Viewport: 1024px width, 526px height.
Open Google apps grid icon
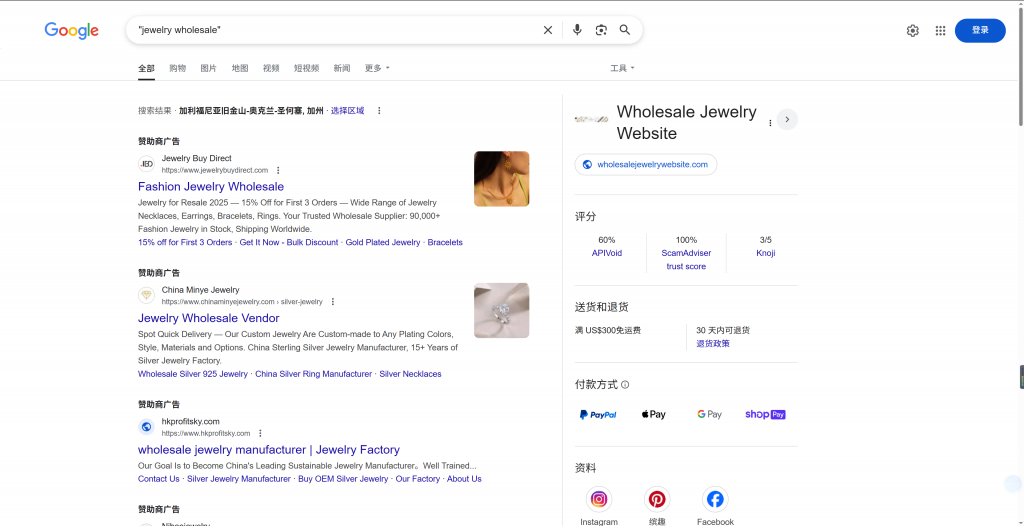(x=940, y=31)
